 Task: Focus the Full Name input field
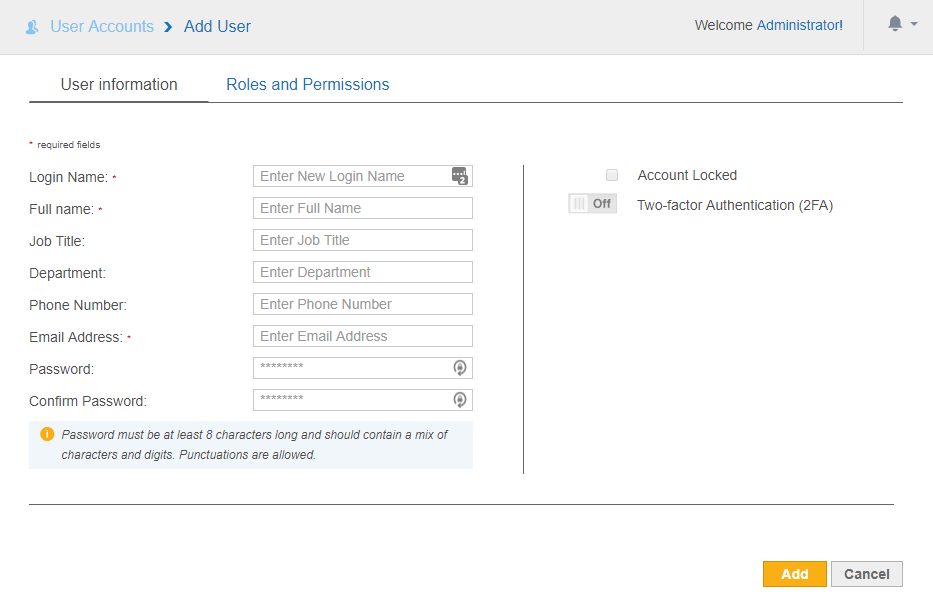362,208
